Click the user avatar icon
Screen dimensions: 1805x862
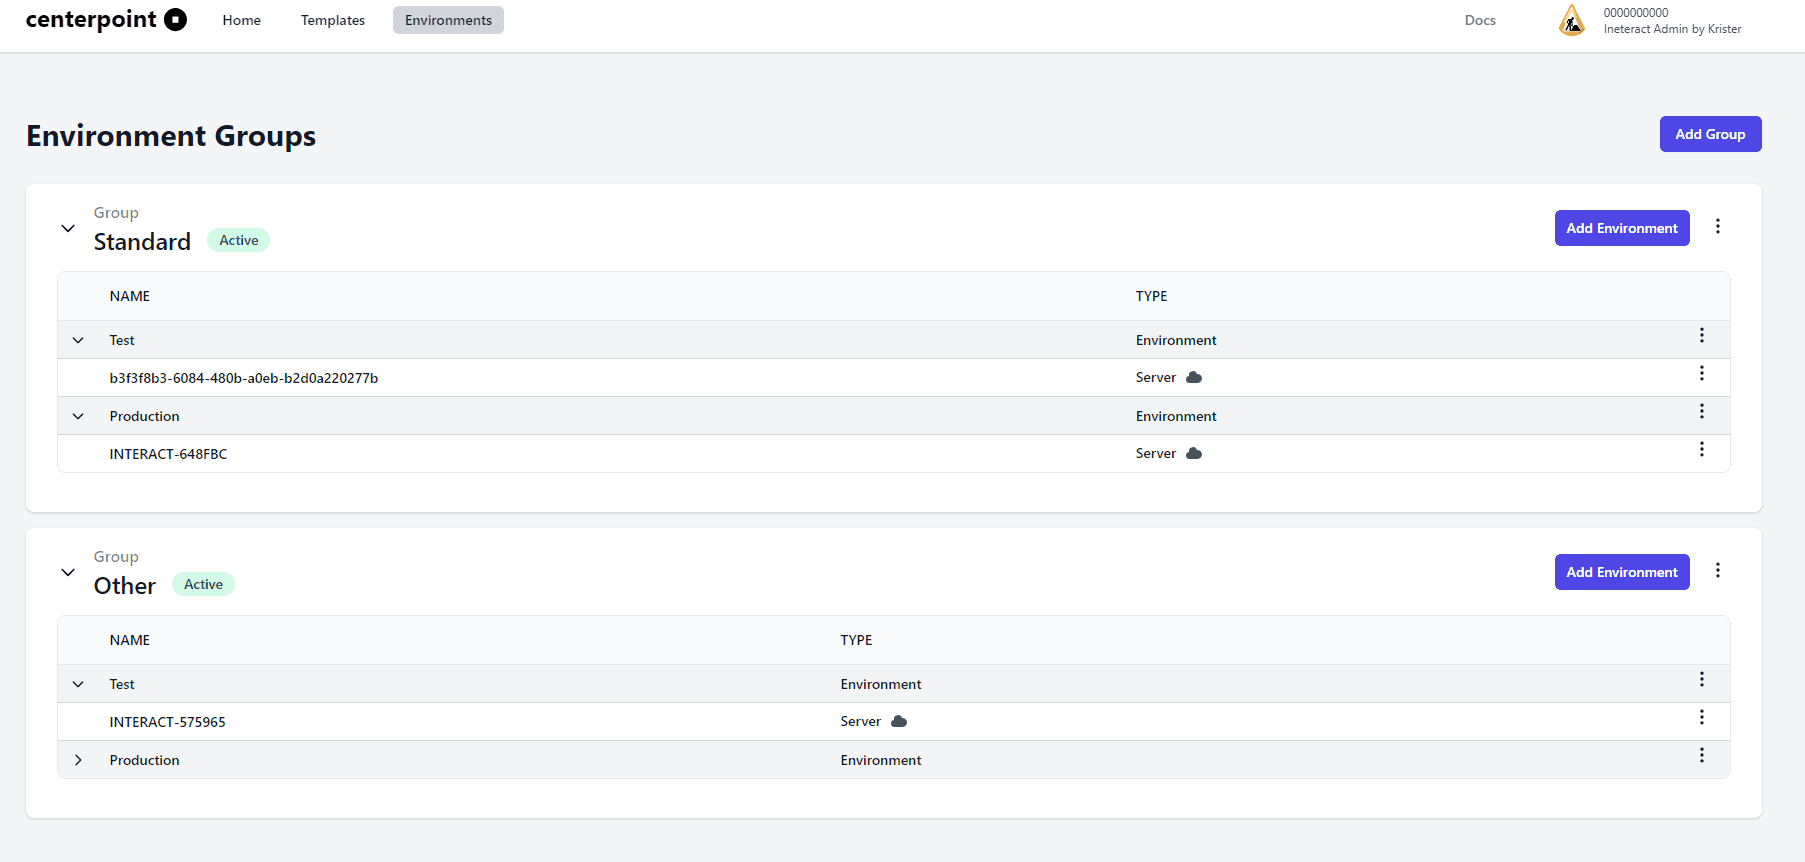click(x=1571, y=20)
